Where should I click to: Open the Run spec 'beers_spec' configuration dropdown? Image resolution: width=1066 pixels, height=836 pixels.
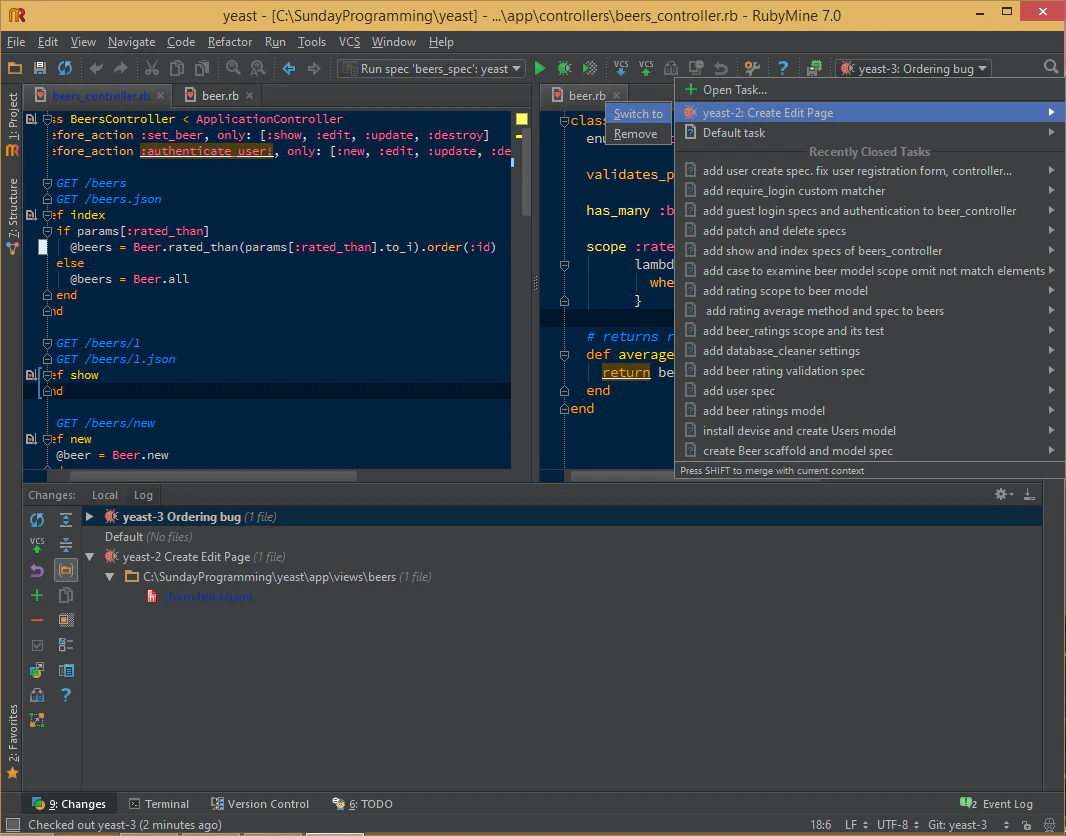pos(431,69)
